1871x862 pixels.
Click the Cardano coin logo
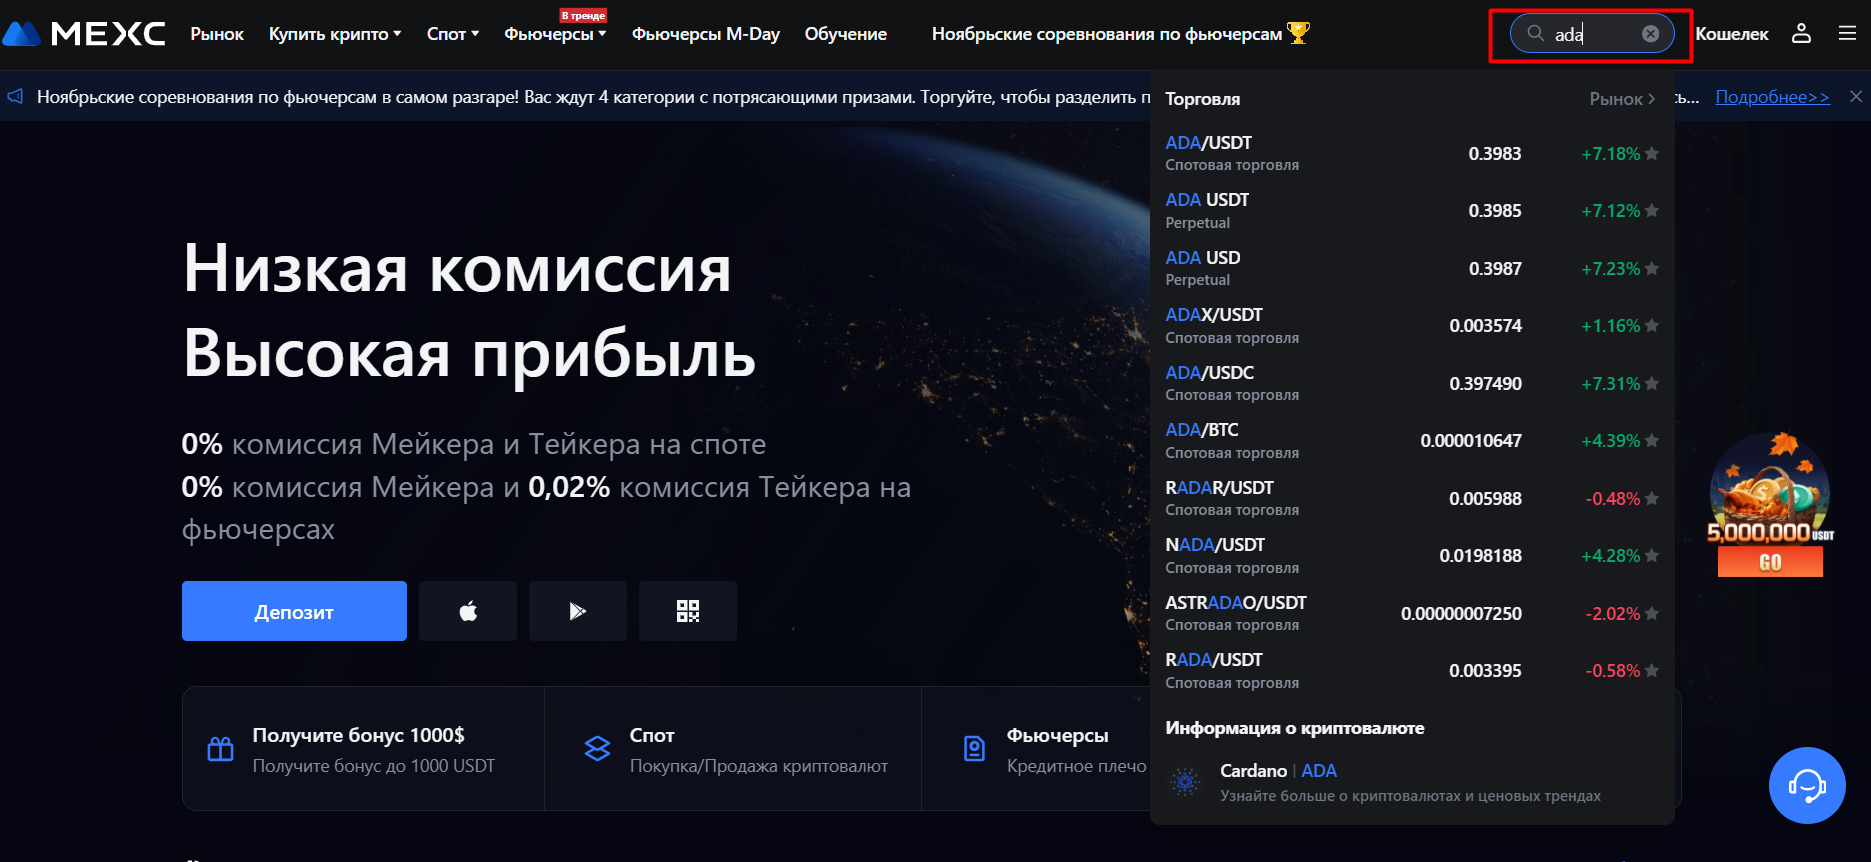1186,782
